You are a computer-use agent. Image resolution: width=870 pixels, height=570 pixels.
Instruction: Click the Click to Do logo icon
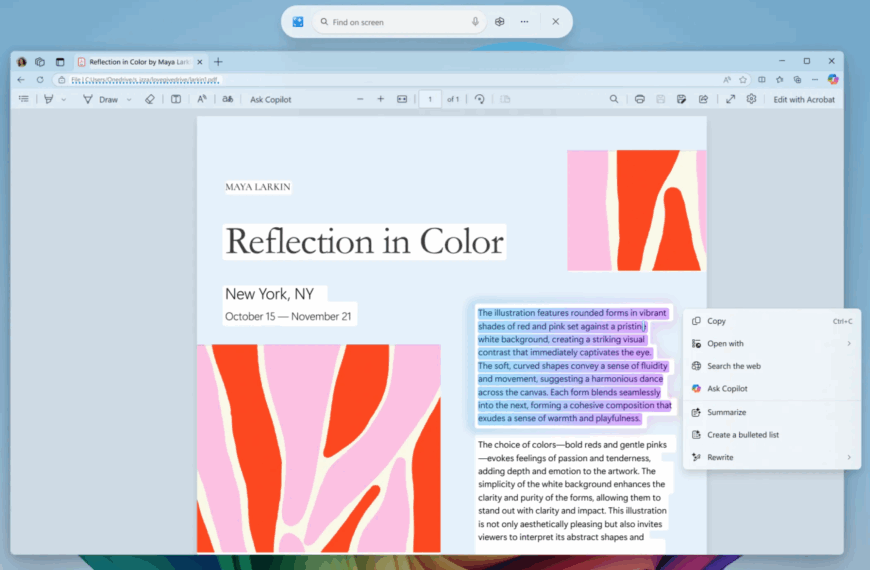(x=298, y=22)
